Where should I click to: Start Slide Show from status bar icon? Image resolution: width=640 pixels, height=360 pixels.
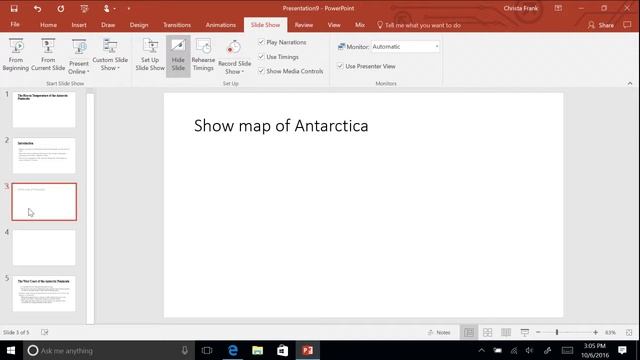(x=524, y=332)
